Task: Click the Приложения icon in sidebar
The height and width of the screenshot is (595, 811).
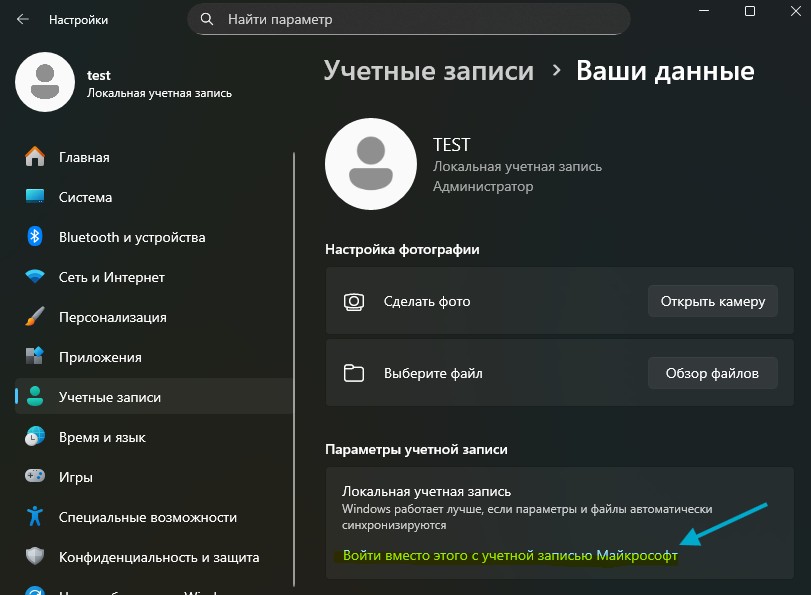Action: [x=35, y=357]
